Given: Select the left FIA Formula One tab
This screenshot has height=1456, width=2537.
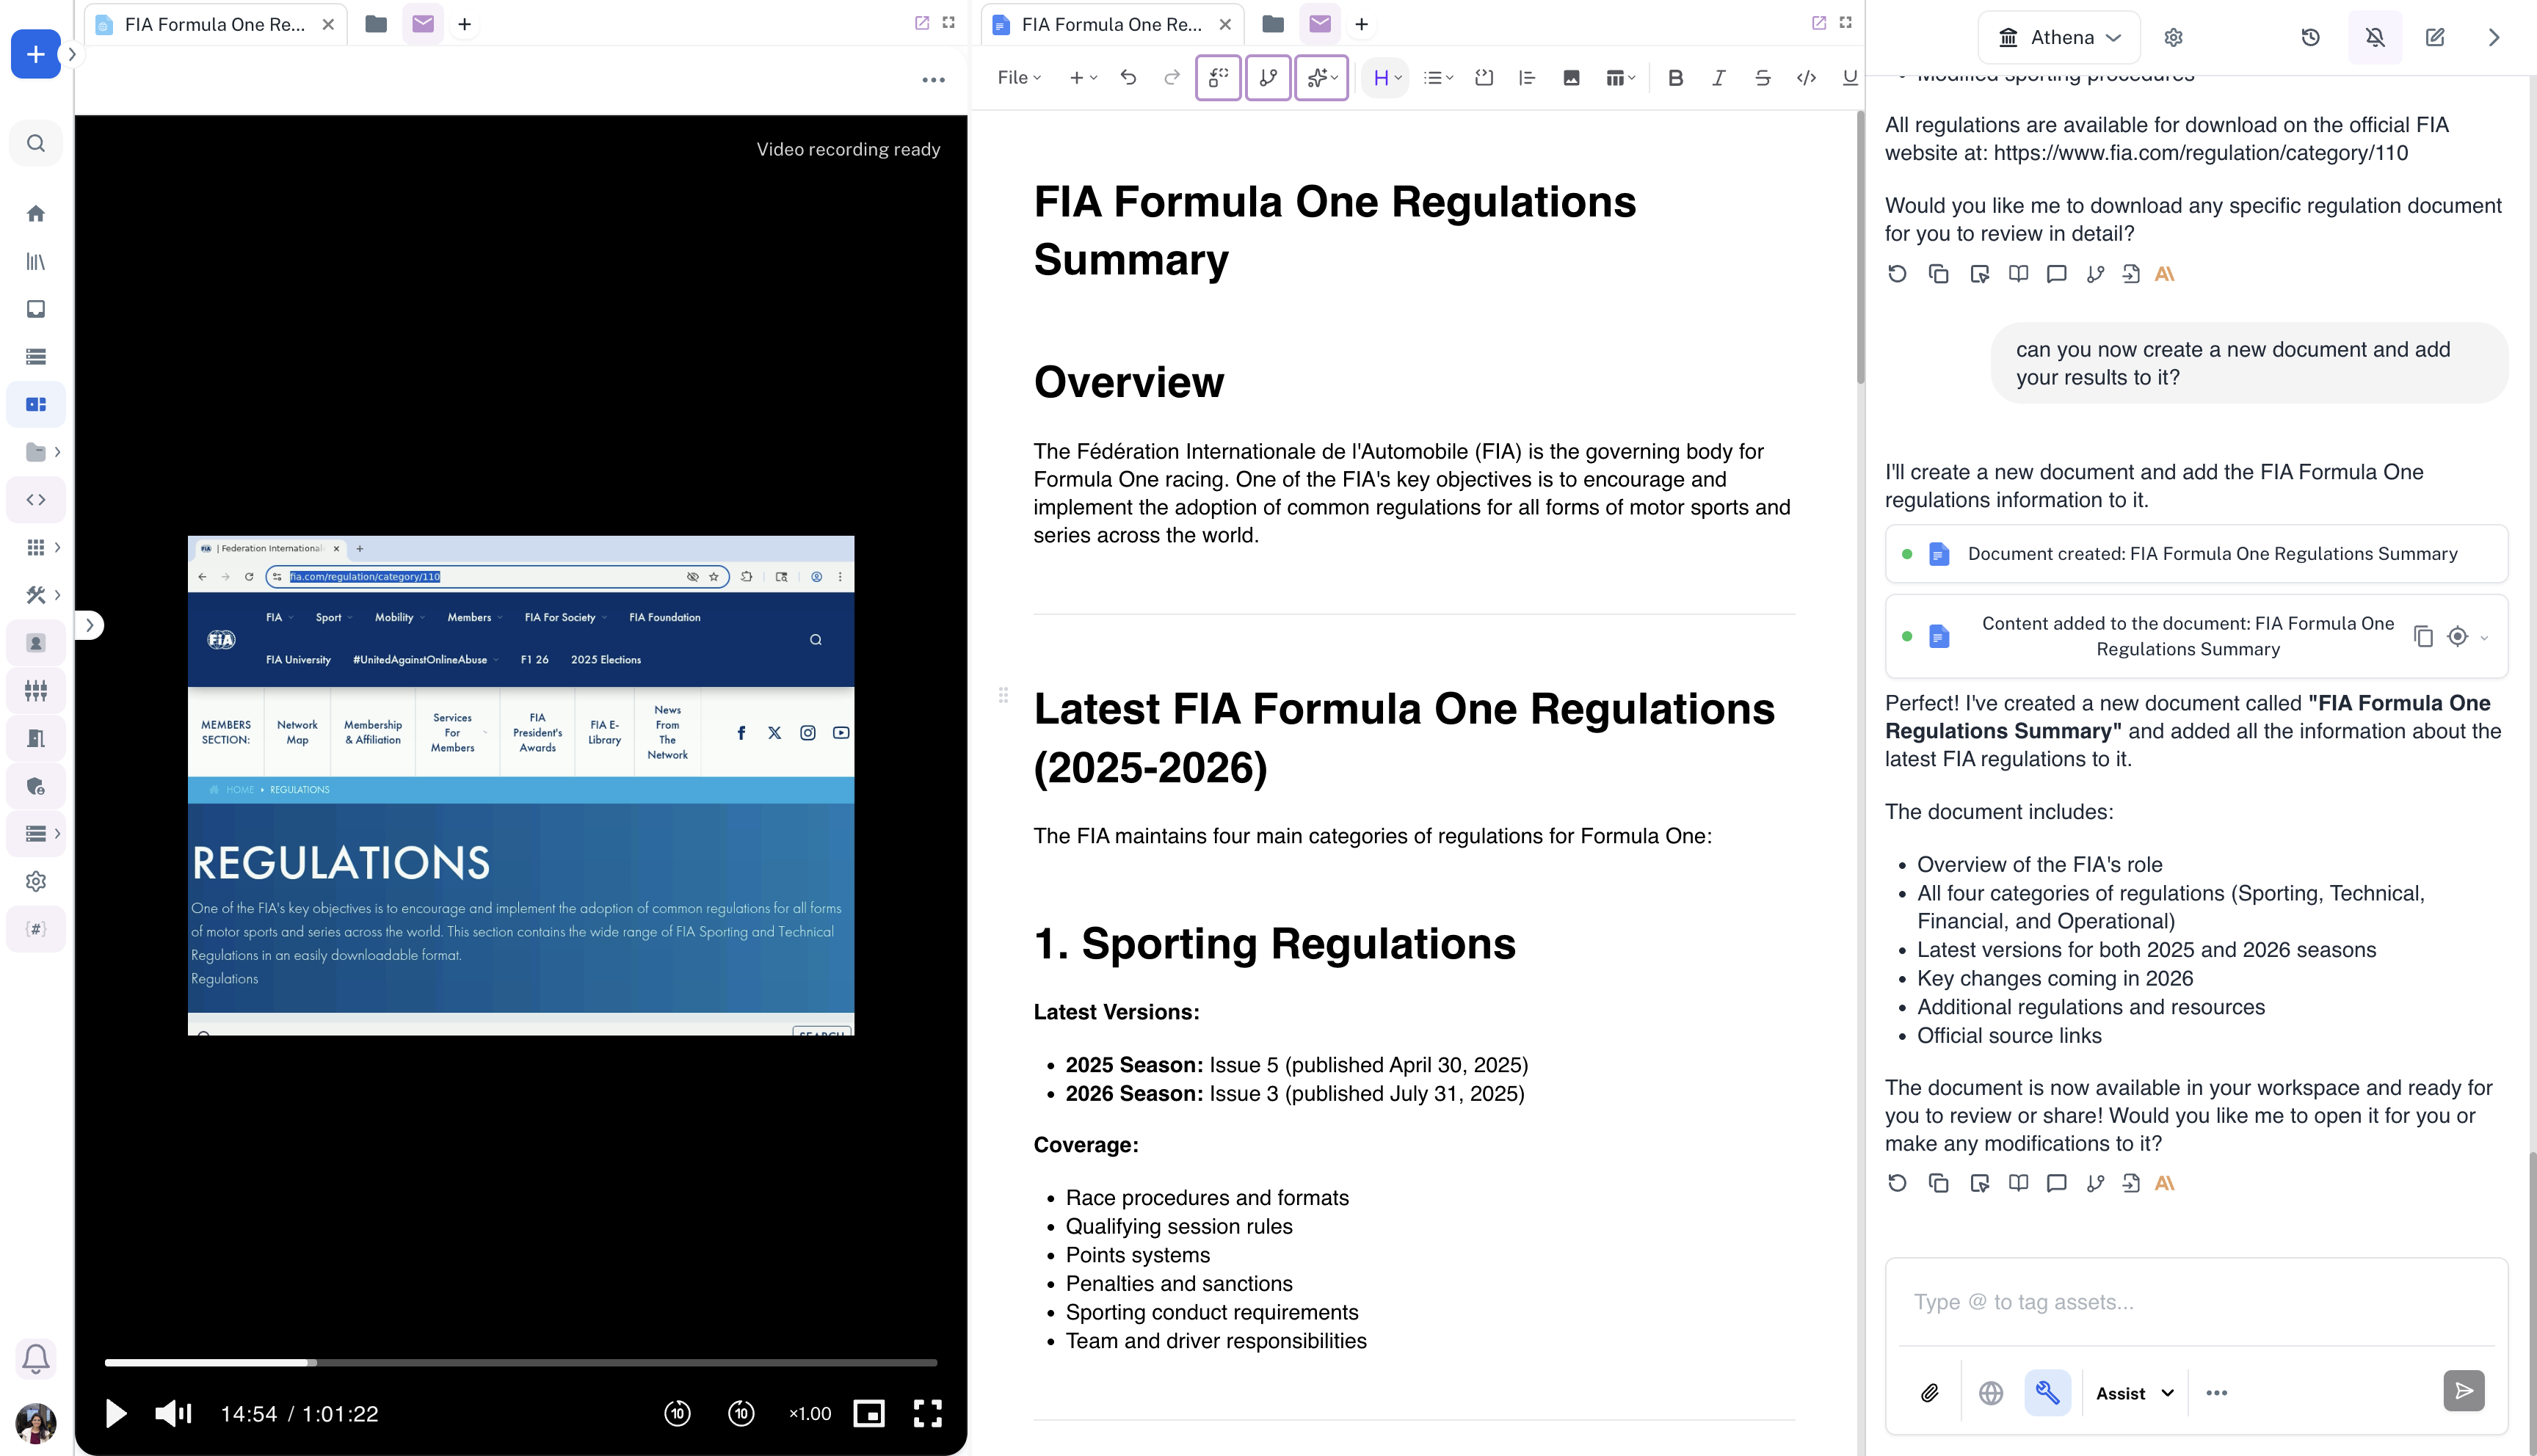Looking at the screenshot, I should pos(214,24).
